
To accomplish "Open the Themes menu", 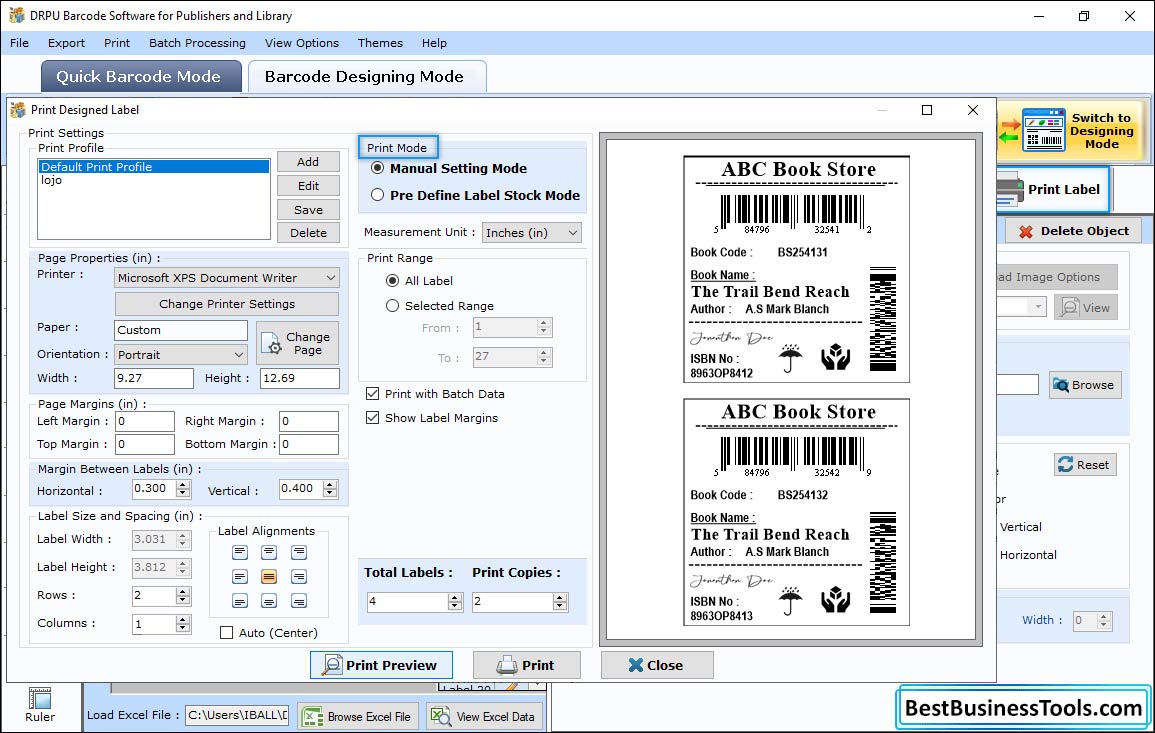I will pyautogui.click(x=380, y=43).
